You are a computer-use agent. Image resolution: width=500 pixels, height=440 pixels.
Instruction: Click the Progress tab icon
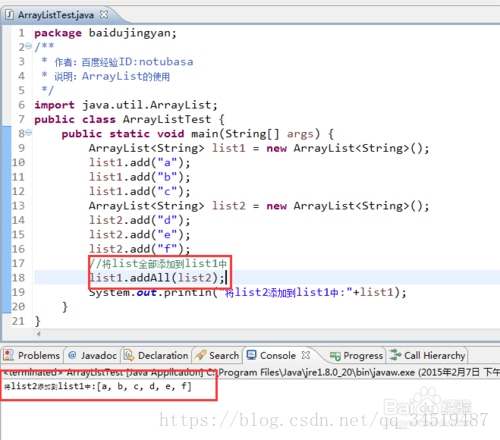(335, 356)
